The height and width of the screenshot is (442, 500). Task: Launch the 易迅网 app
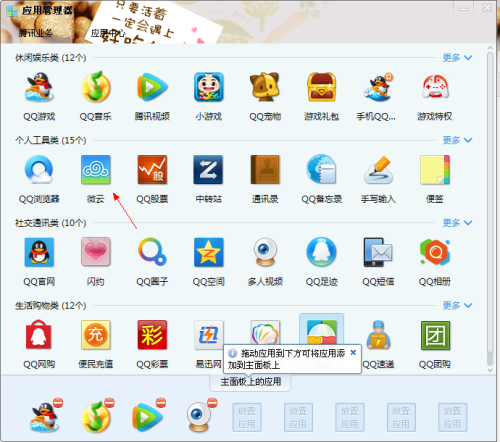209,335
